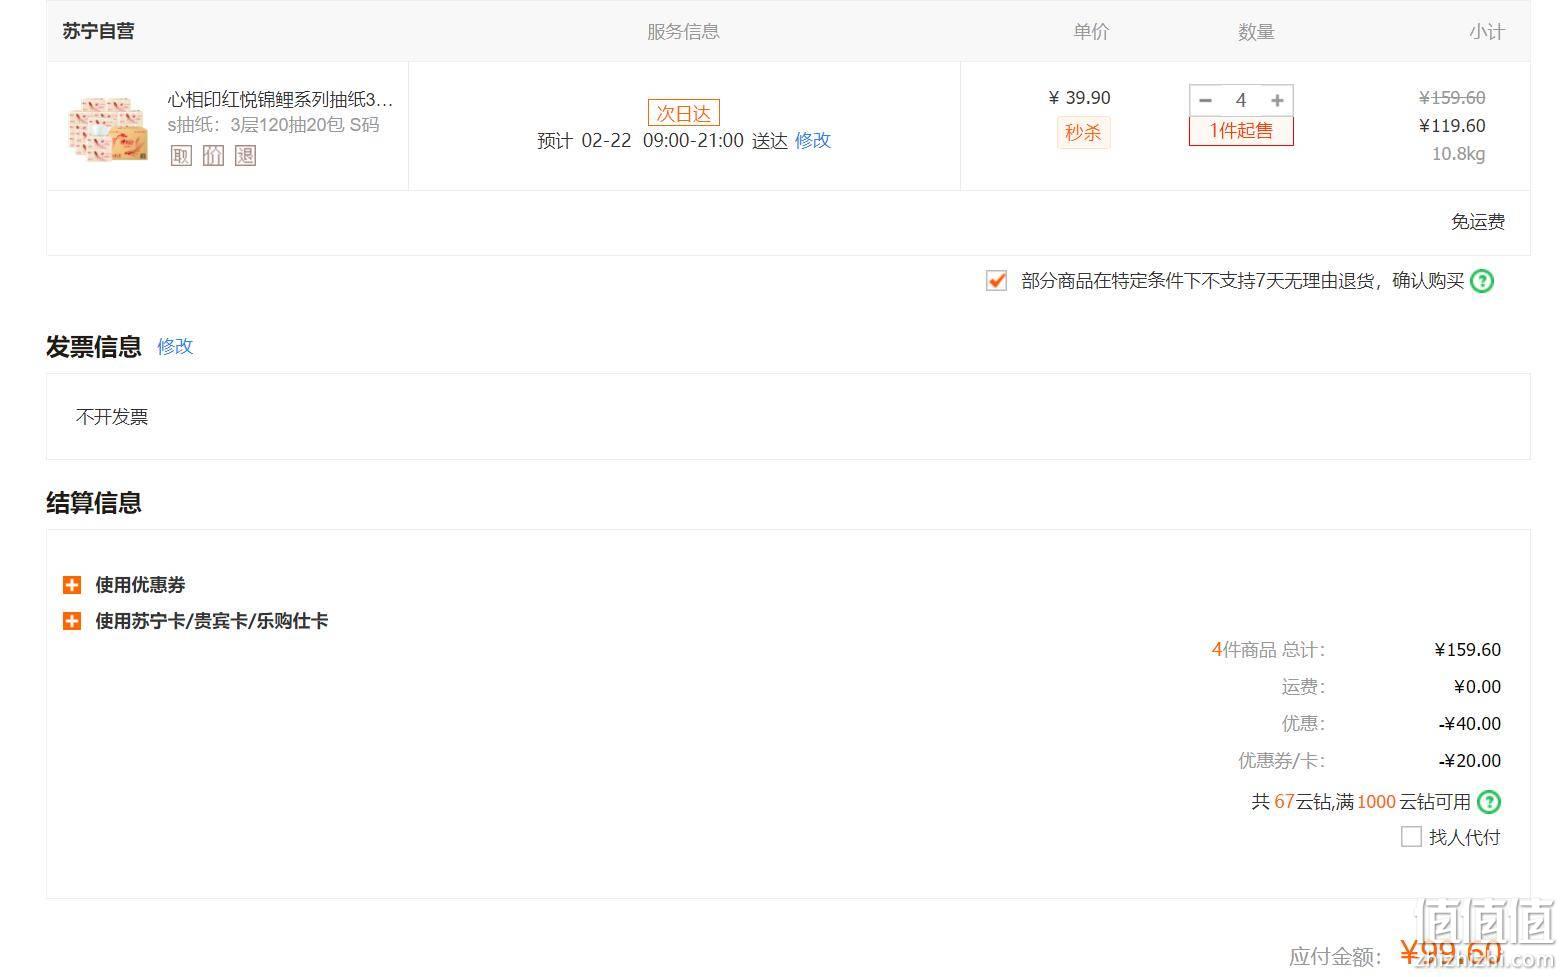The width and height of the screenshot is (1564, 977).
Task: Open the help icon beside 云钻可用
Action: [x=1489, y=802]
